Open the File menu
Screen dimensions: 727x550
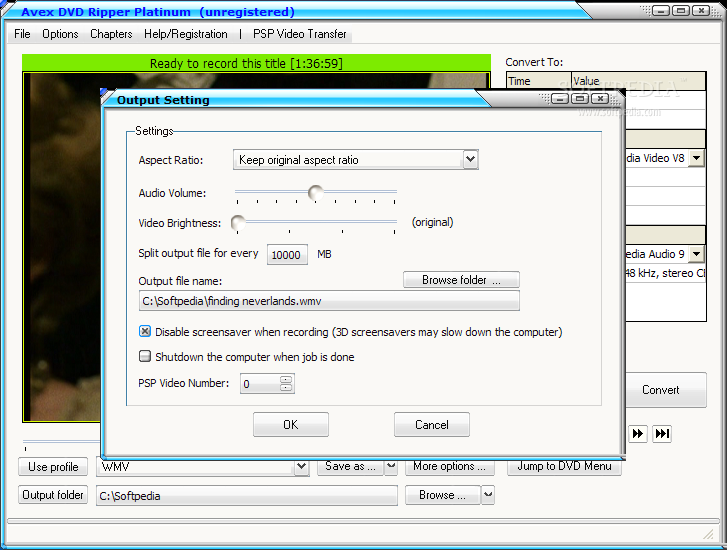(22, 34)
